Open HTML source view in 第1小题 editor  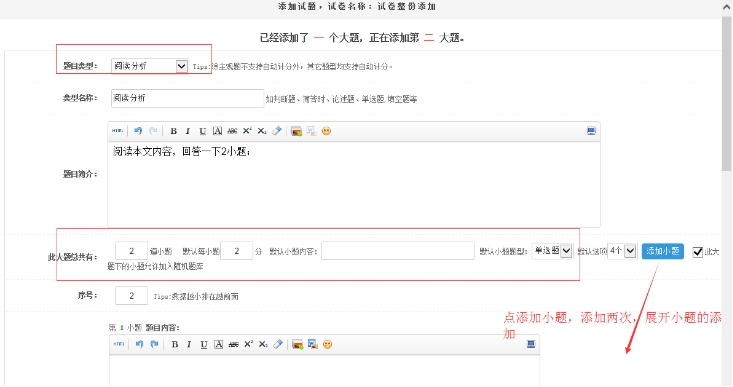[x=119, y=344]
